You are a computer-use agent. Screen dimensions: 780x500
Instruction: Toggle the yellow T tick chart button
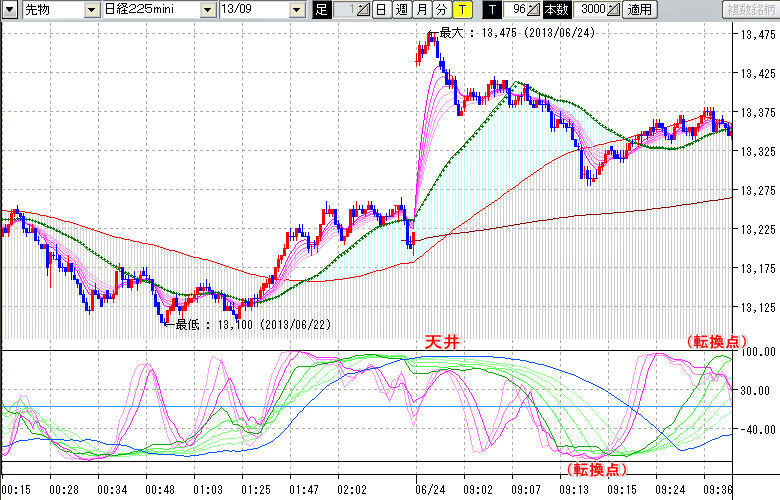462,10
